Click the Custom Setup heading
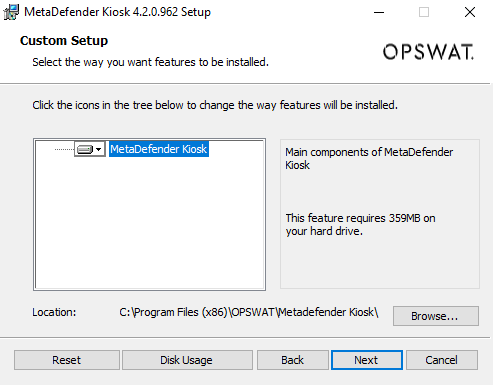The image size is (493, 385). [x=64, y=41]
